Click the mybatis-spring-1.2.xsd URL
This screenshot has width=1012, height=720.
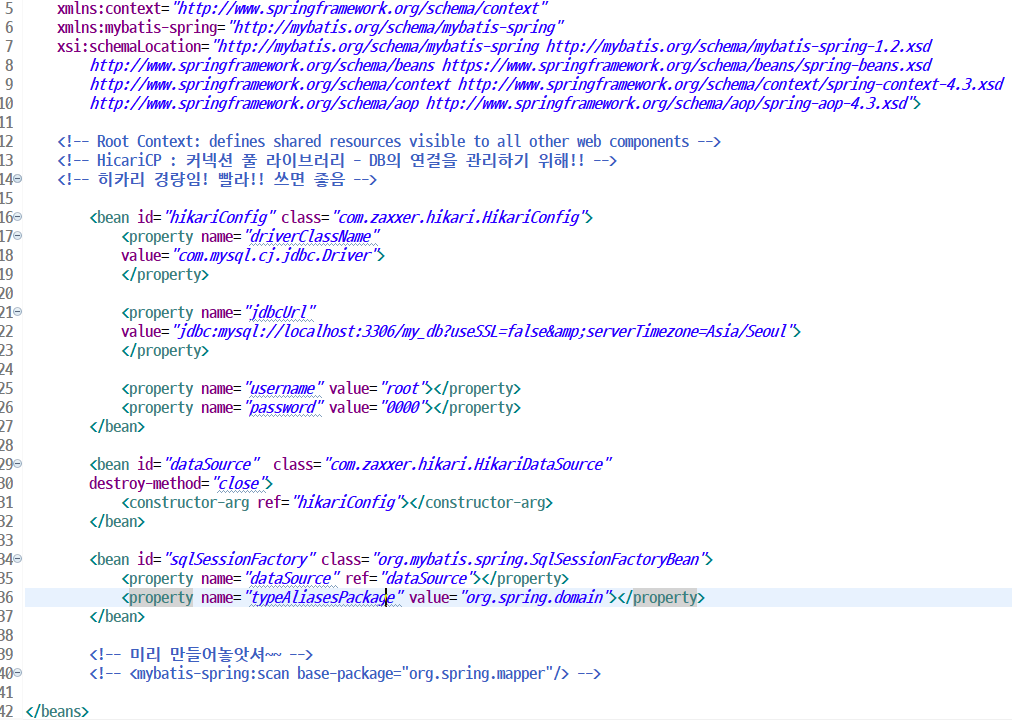tap(739, 46)
